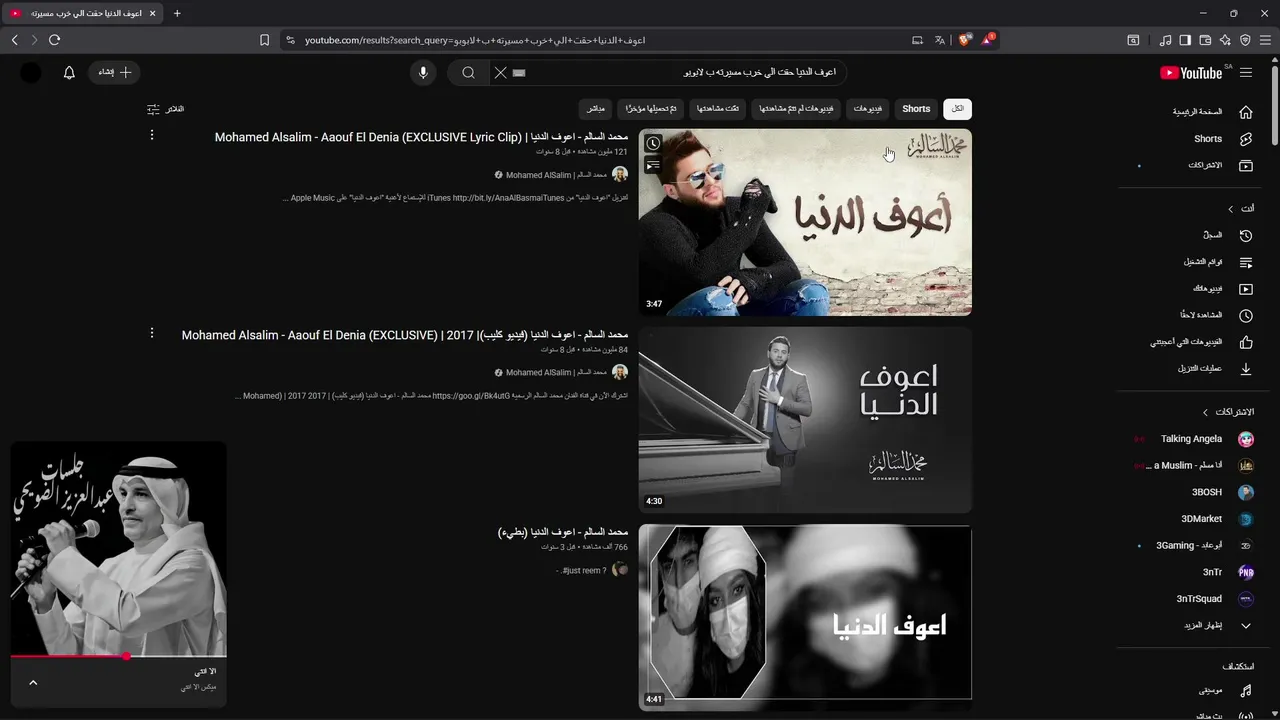1280x720 pixels.
Task: Go back in browser history
Action: 14,40
